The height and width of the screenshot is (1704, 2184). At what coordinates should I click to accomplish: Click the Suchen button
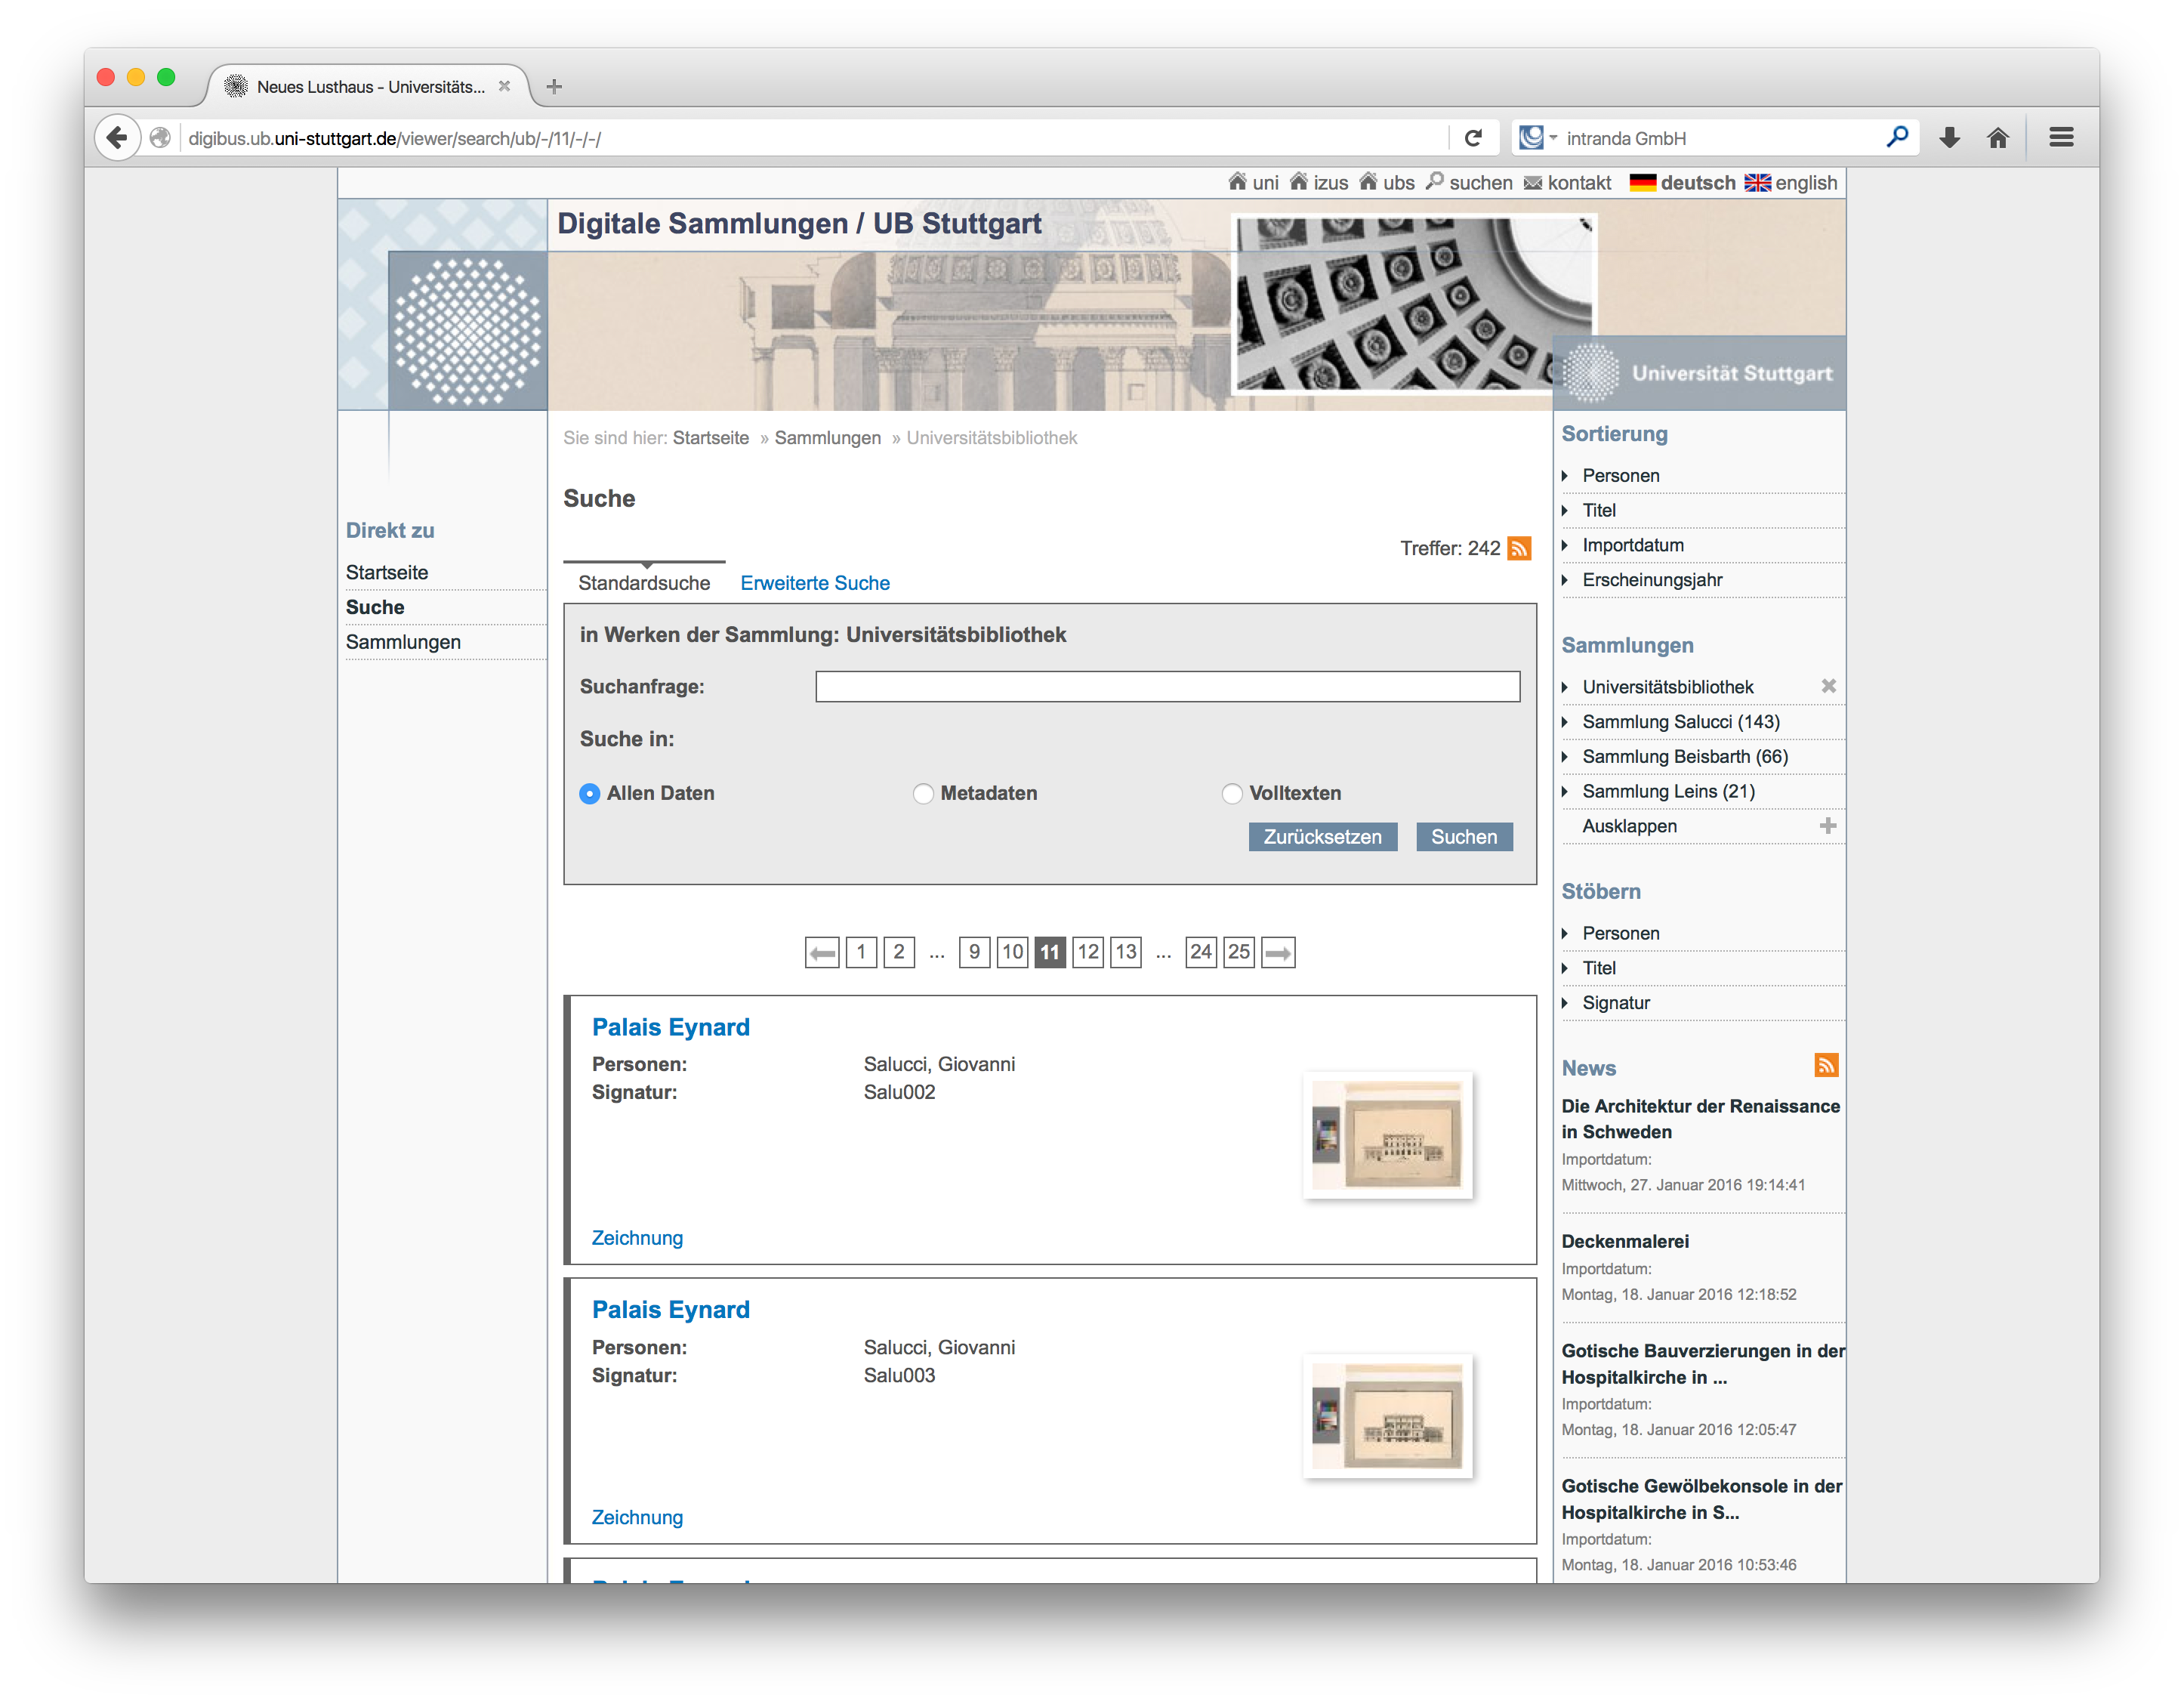(x=1464, y=837)
